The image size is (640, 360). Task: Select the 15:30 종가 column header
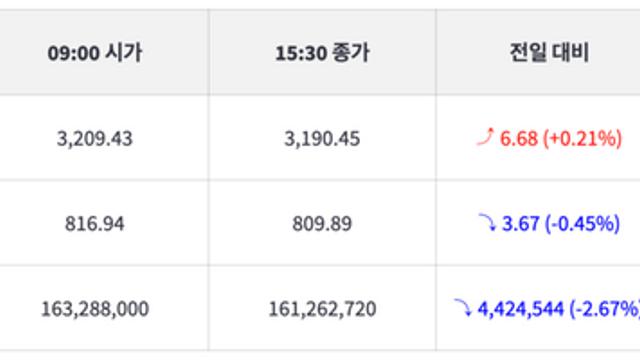point(322,53)
